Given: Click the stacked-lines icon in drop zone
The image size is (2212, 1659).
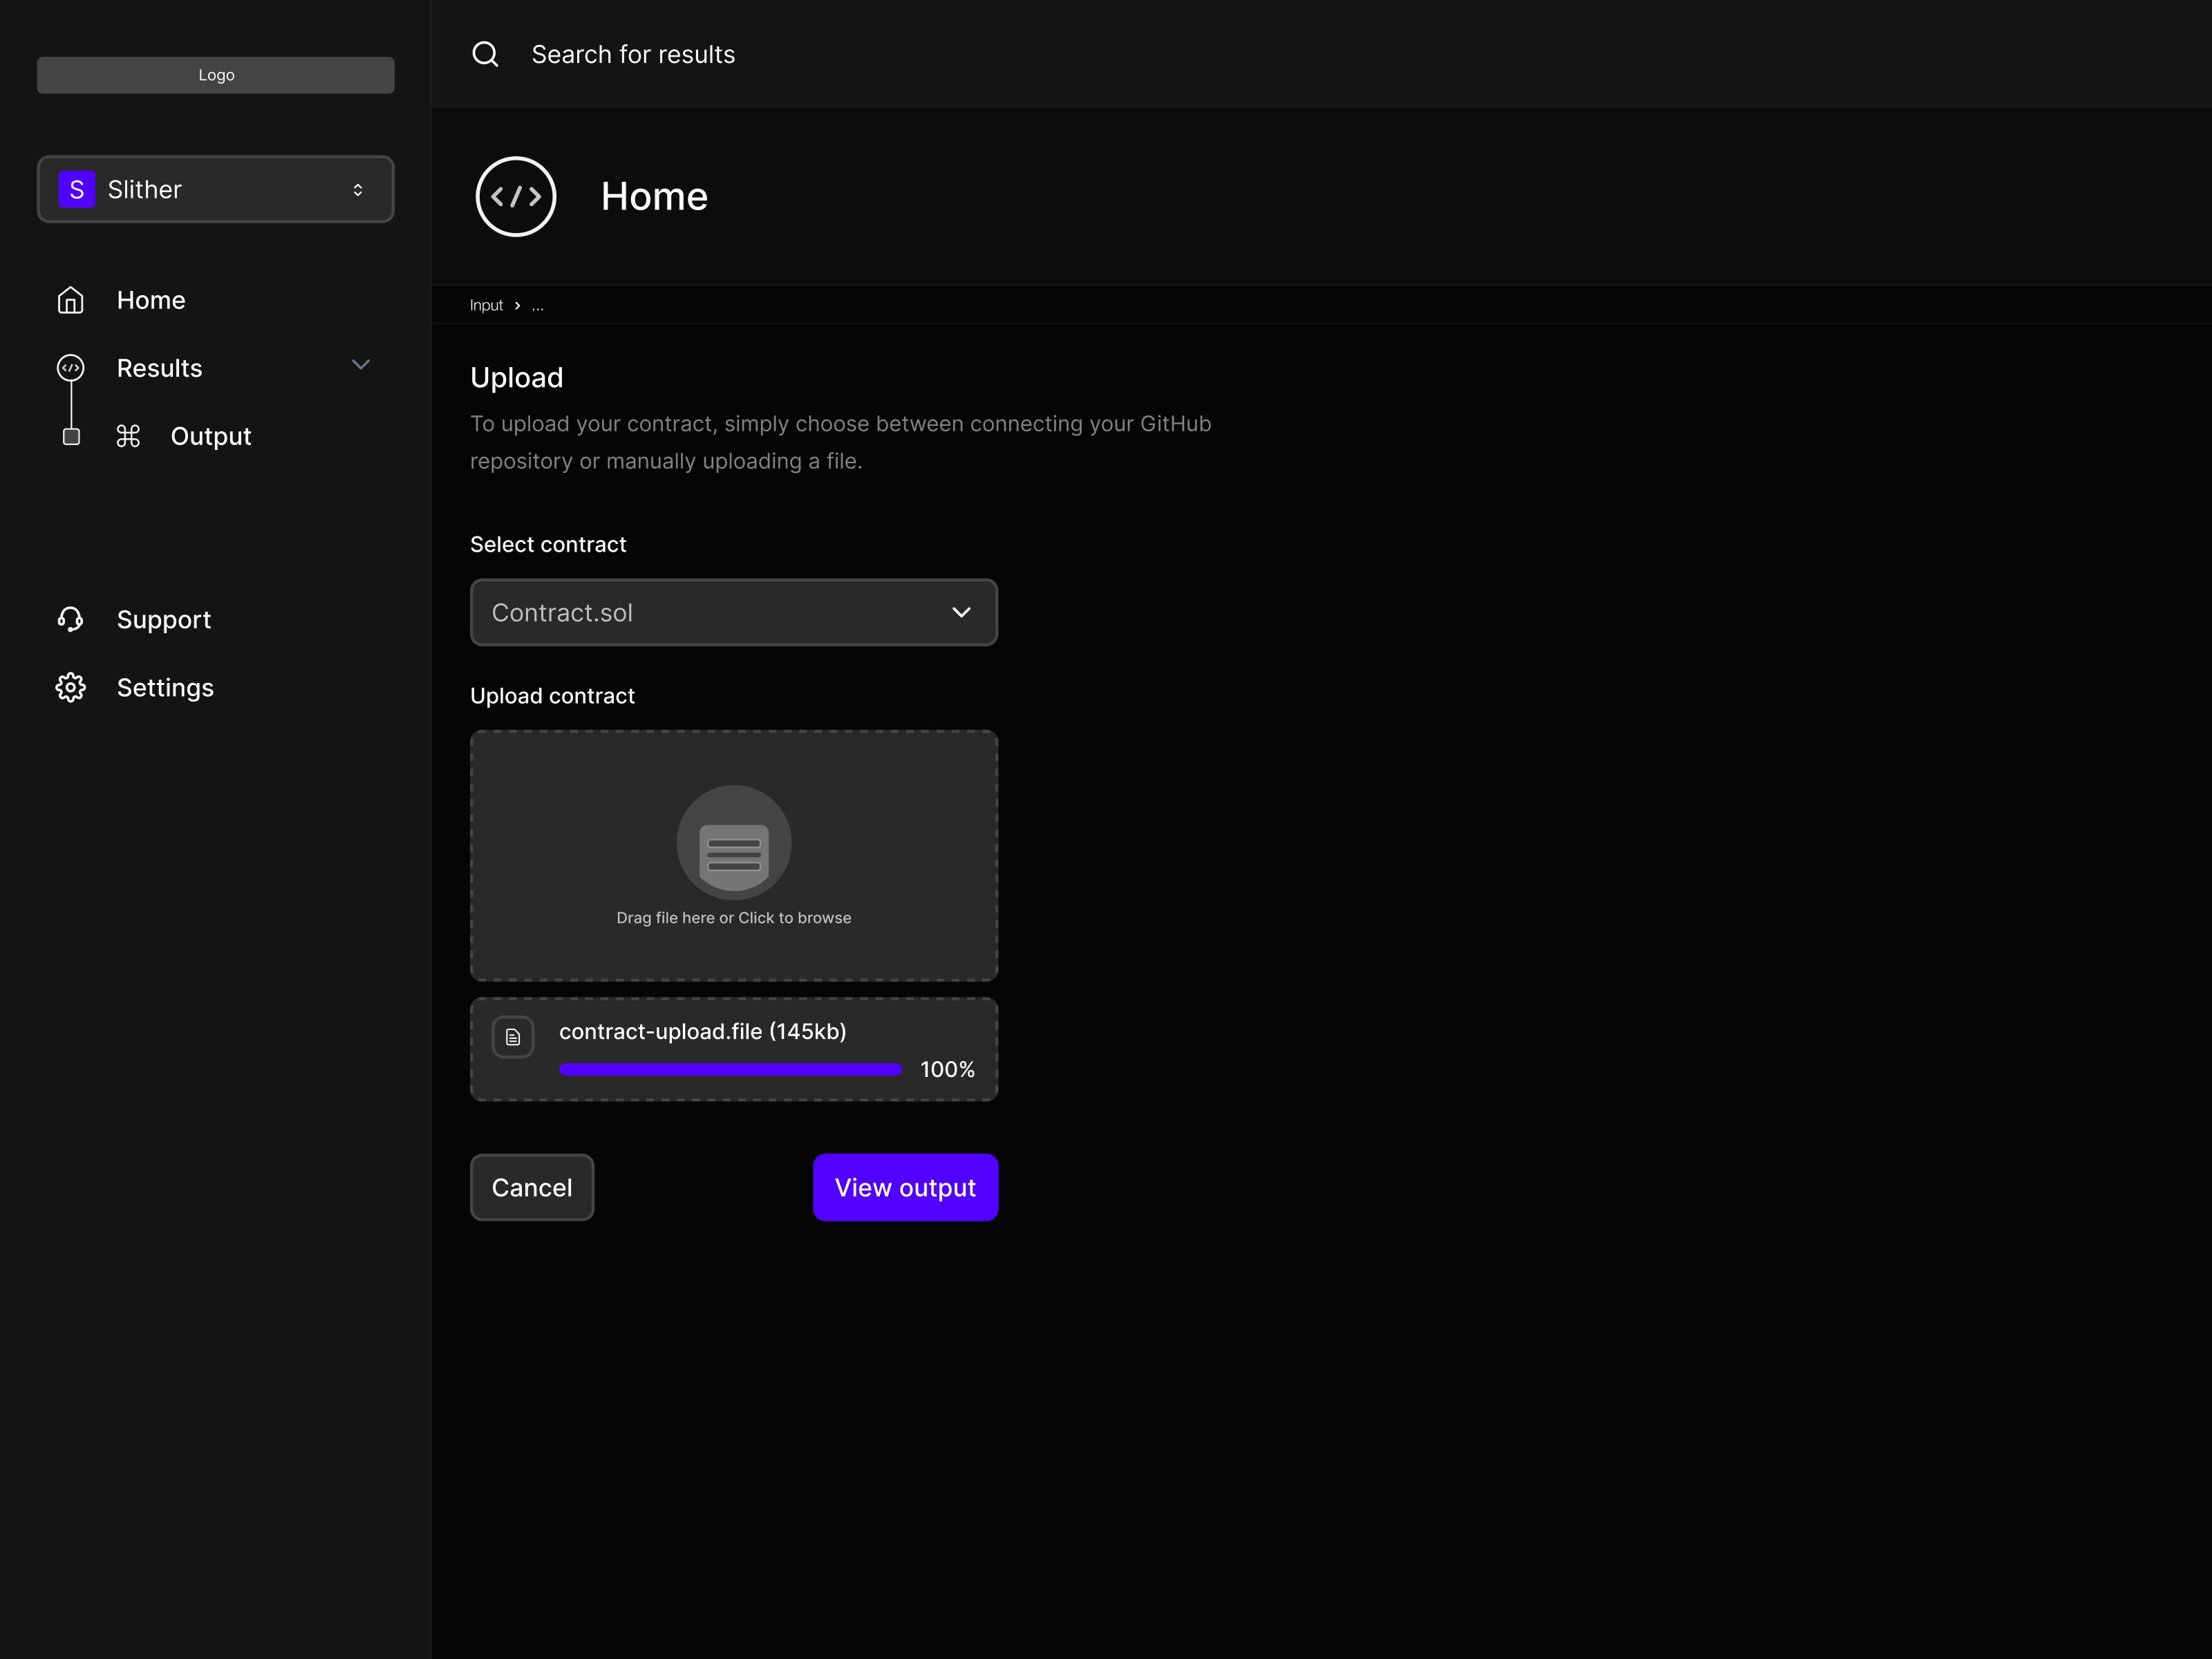Looking at the screenshot, I should tap(734, 855).
